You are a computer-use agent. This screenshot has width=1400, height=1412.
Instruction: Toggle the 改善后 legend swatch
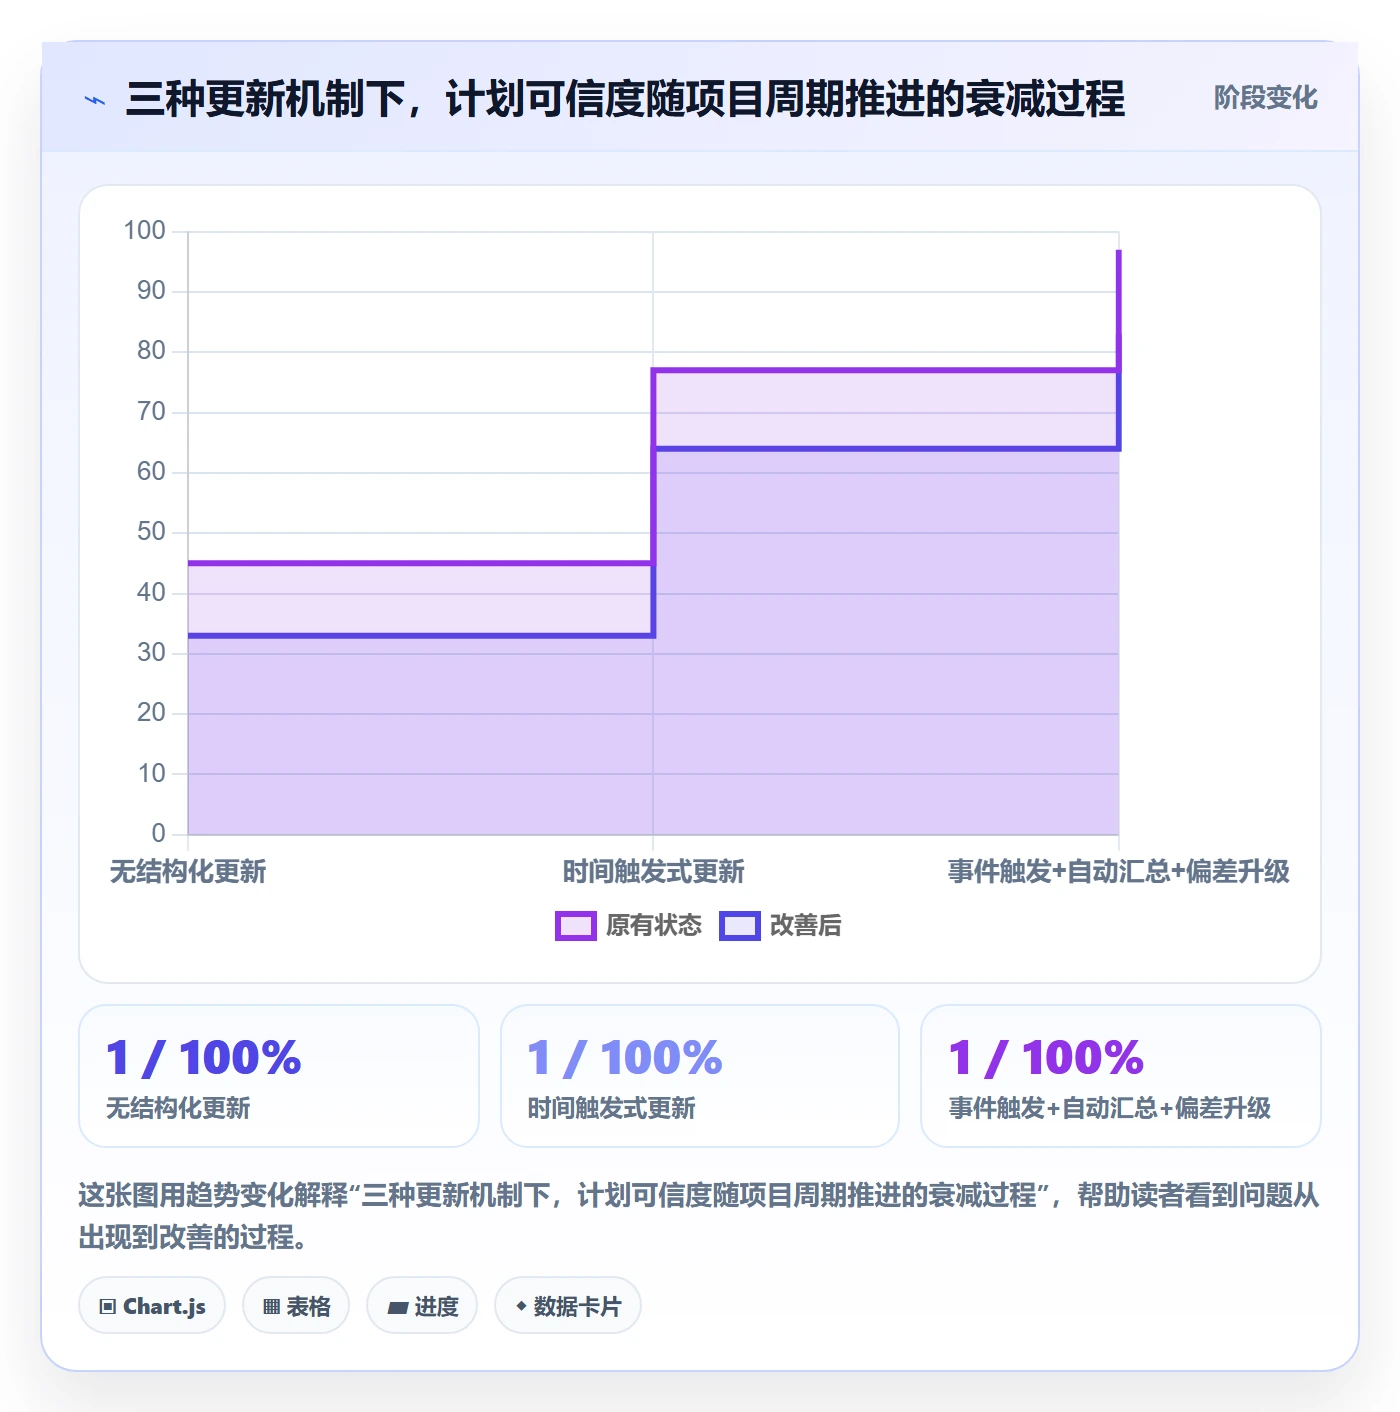pyautogui.click(x=740, y=926)
